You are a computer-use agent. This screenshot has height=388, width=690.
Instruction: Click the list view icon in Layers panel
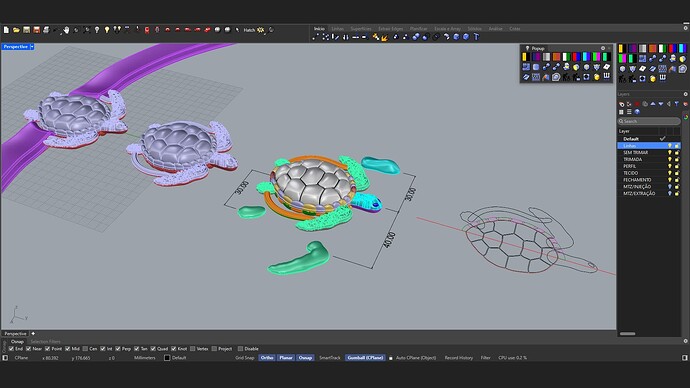click(x=629, y=112)
